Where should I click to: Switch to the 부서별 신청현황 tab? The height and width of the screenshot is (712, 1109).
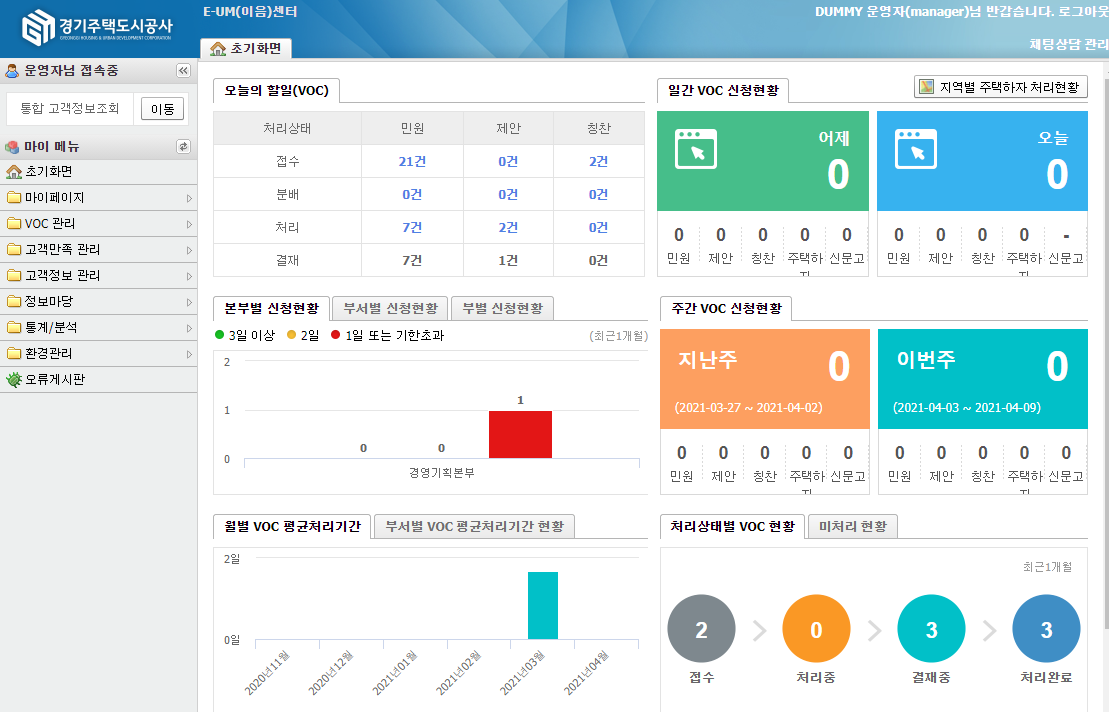click(x=389, y=308)
